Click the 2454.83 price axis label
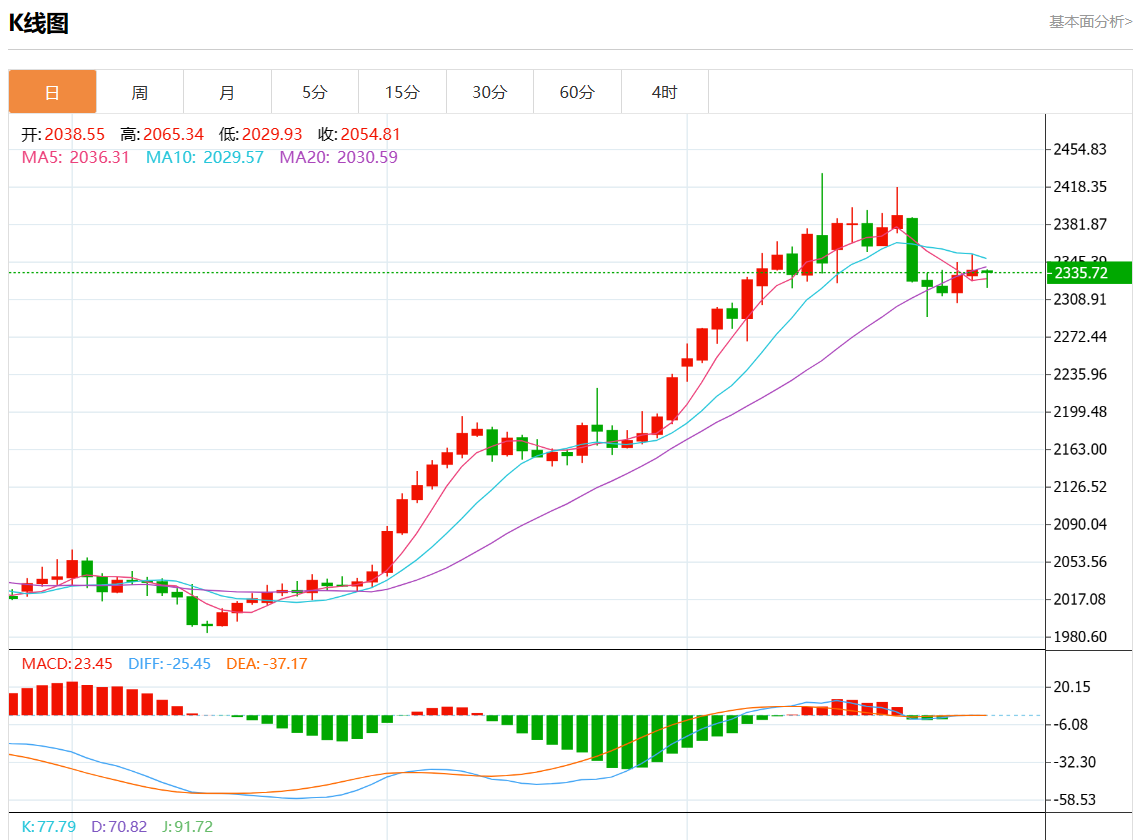The width and height of the screenshot is (1146, 840). coord(1079,149)
